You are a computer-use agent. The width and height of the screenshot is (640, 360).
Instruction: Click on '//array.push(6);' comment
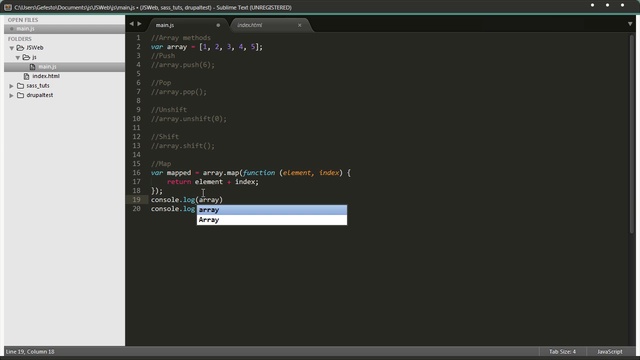click(182, 65)
